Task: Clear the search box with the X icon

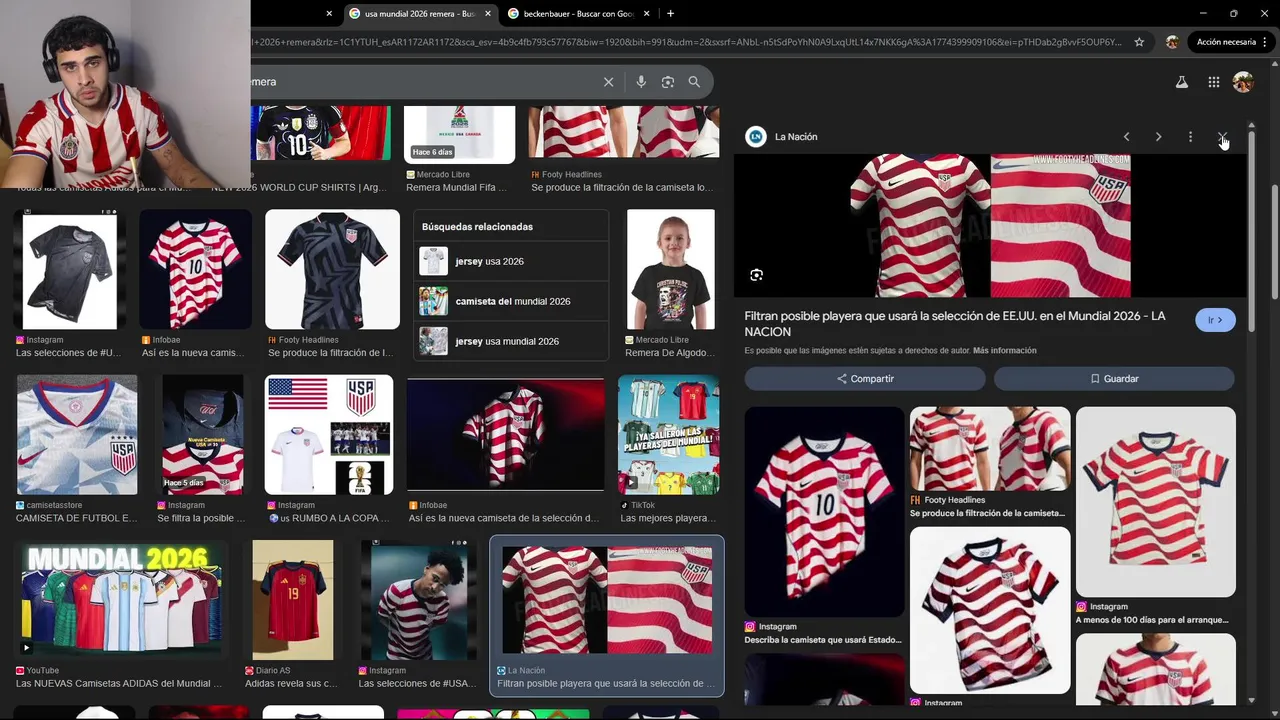Action: 608,82
